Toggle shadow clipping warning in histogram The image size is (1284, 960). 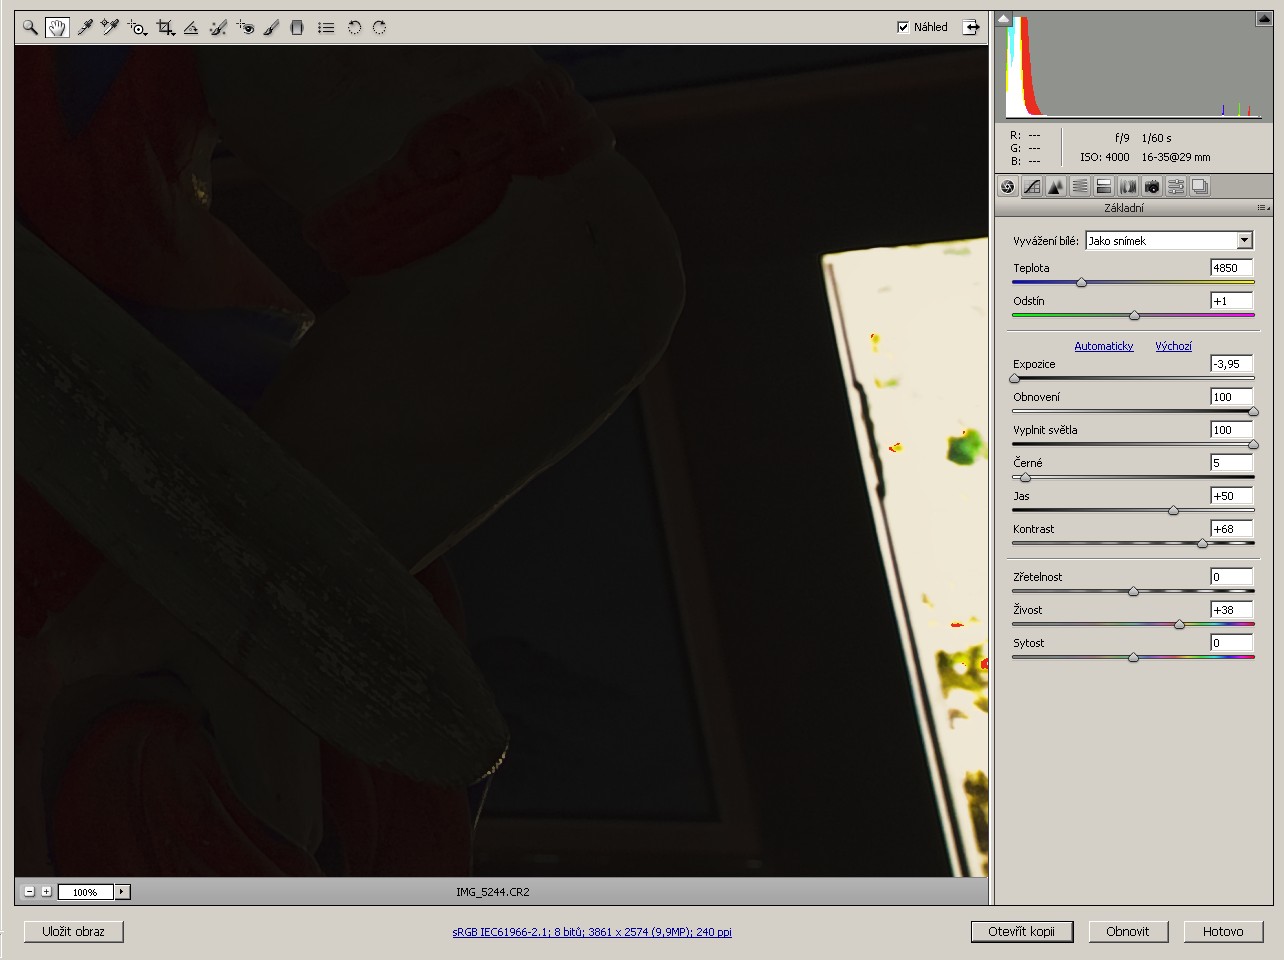[x=1004, y=19]
